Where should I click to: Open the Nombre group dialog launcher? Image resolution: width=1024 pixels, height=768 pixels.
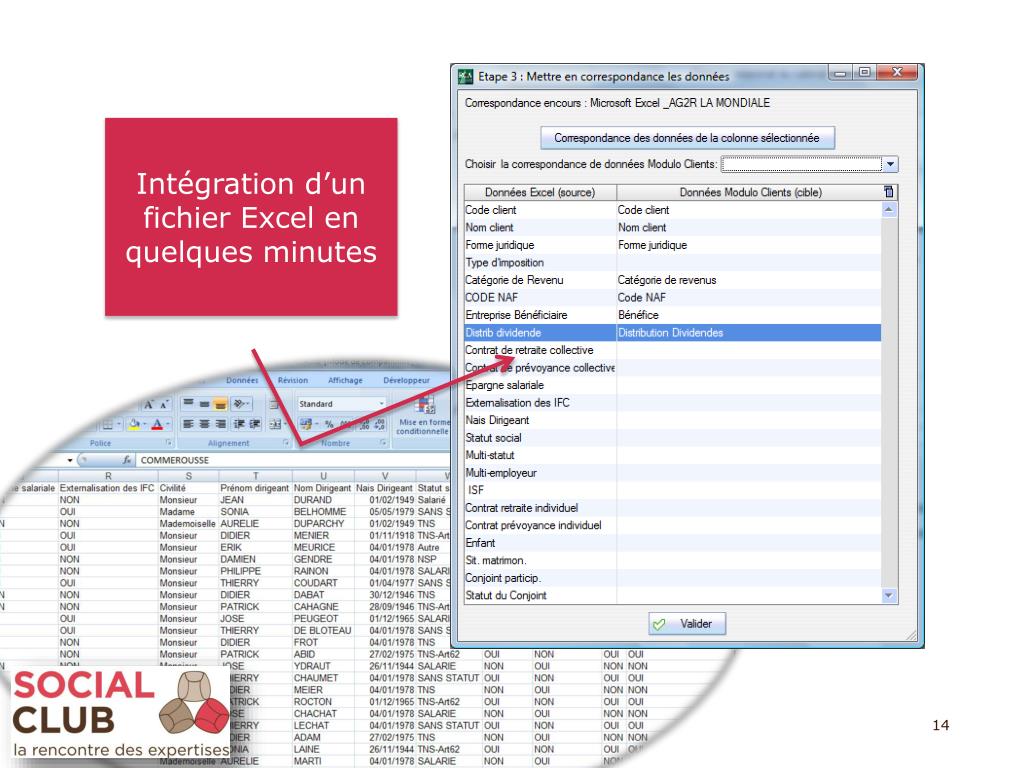[383, 443]
